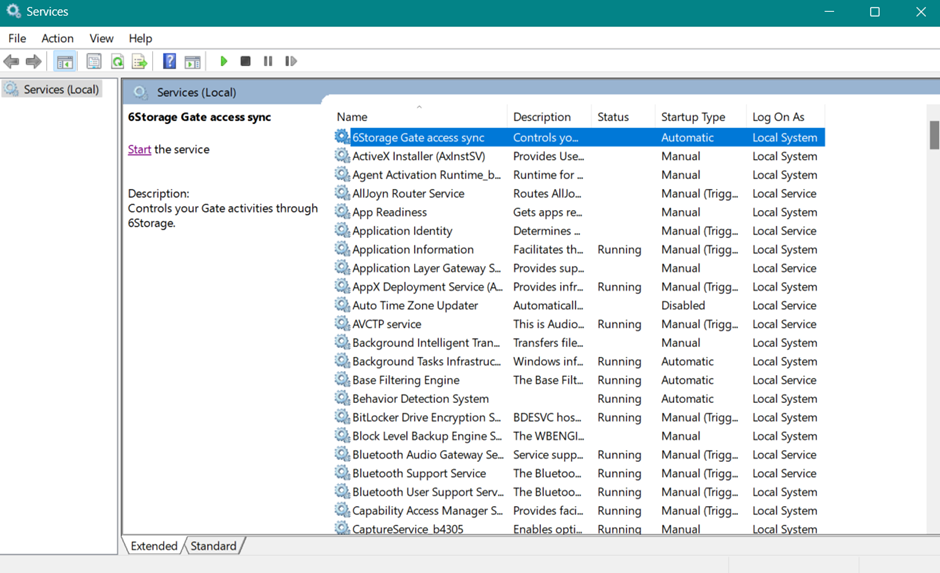The height and width of the screenshot is (573, 940).
Task: Open the Action menu
Action: (58, 38)
